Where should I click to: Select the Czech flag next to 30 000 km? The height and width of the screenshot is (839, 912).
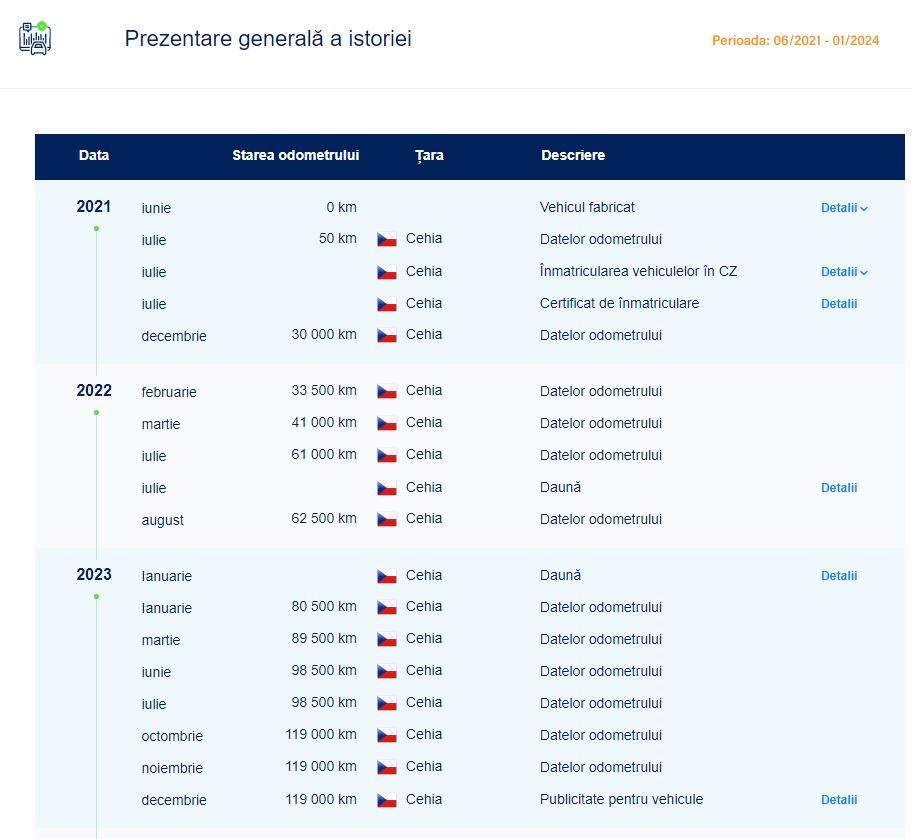[x=387, y=335]
